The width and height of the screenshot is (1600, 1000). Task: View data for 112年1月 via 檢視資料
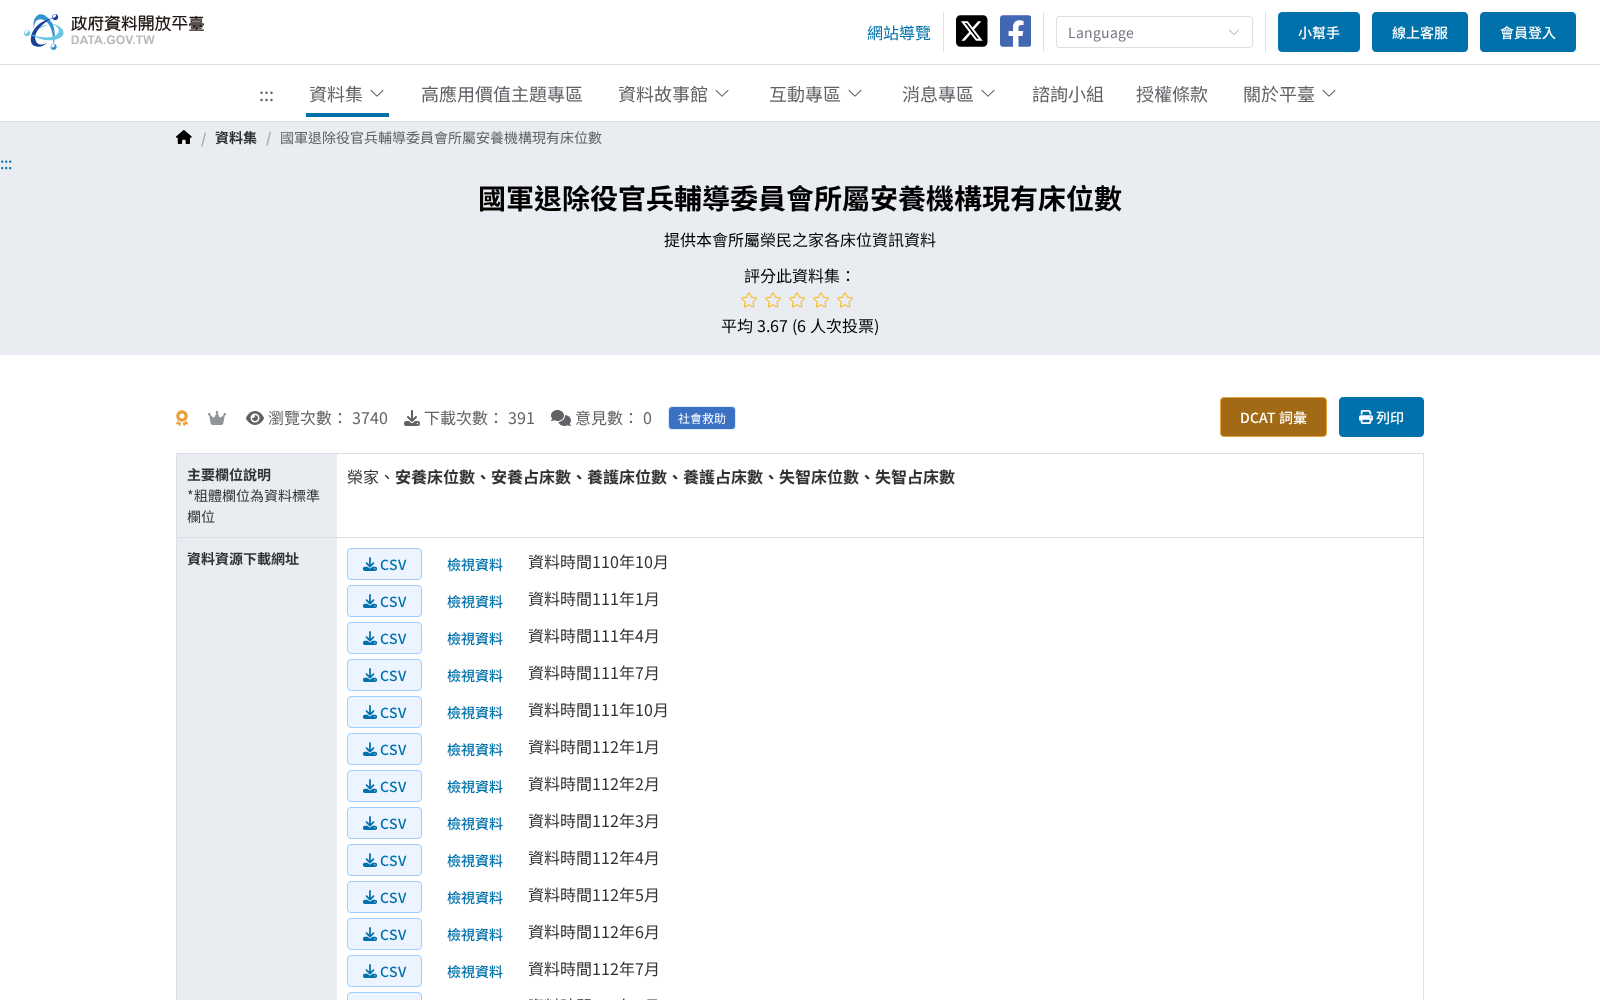[x=475, y=750]
